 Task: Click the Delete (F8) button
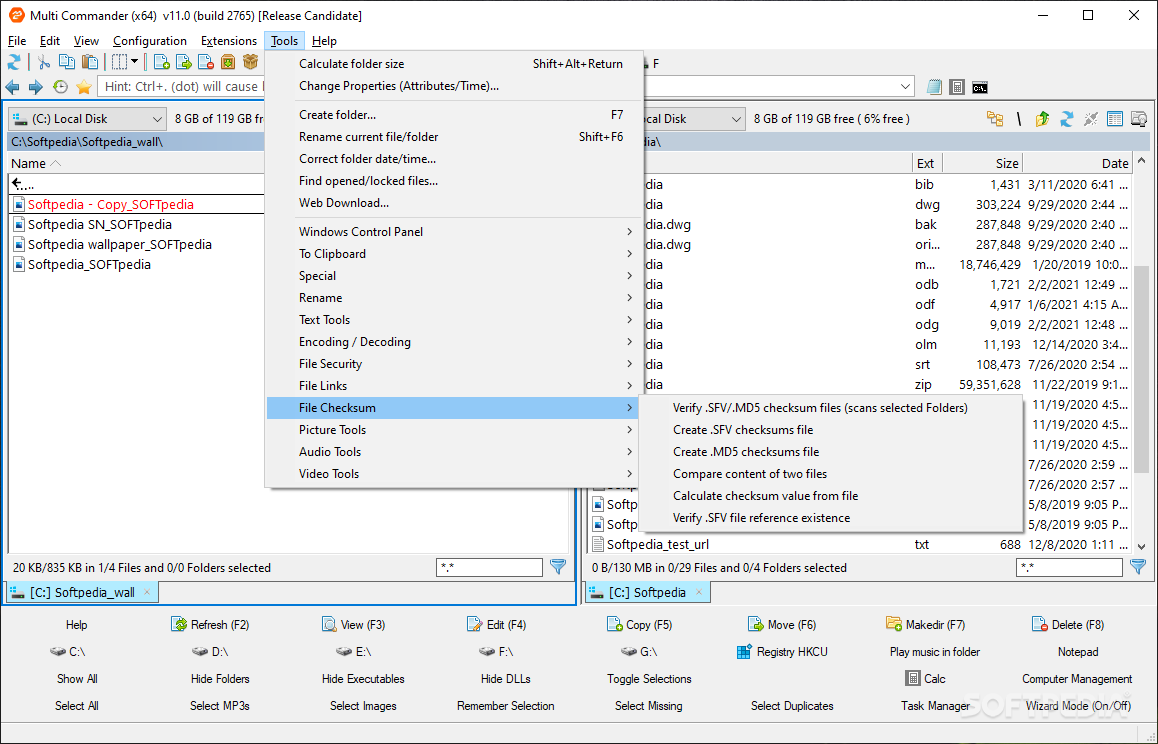click(x=1068, y=624)
